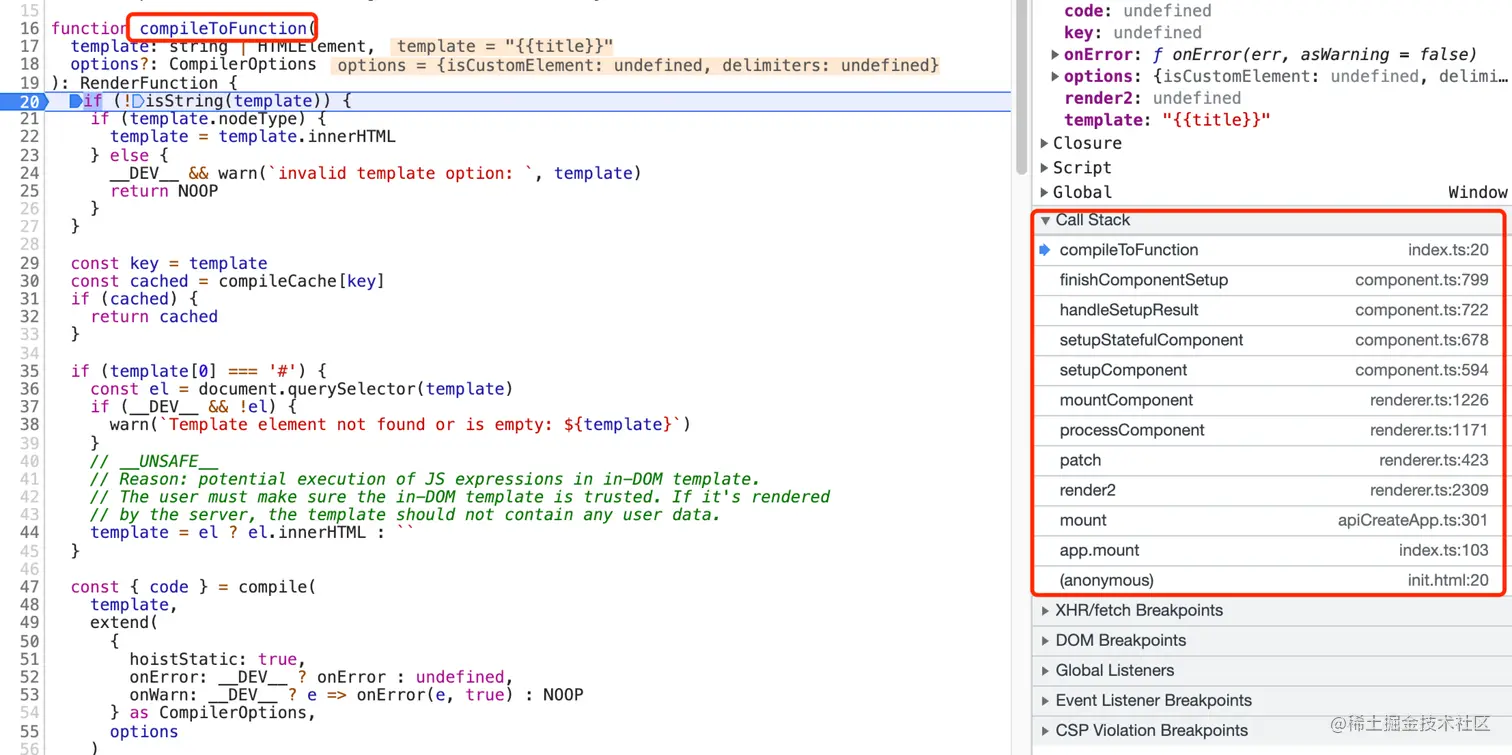Click 'NOOP' on the return line 25
The width and height of the screenshot is (1512, 755).
coord(198,191)
